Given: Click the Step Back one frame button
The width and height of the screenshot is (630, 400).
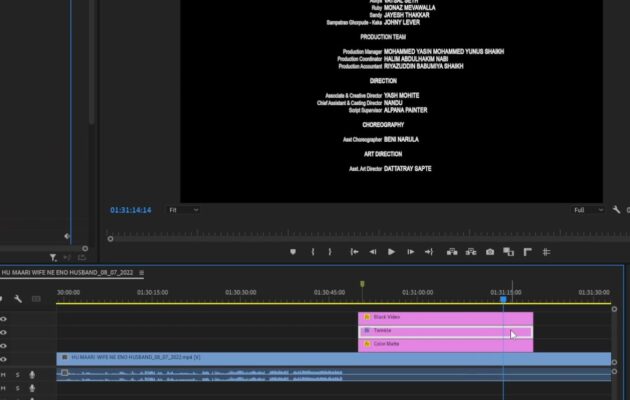Looking at the screenshot, I should (x=373, y=252).
